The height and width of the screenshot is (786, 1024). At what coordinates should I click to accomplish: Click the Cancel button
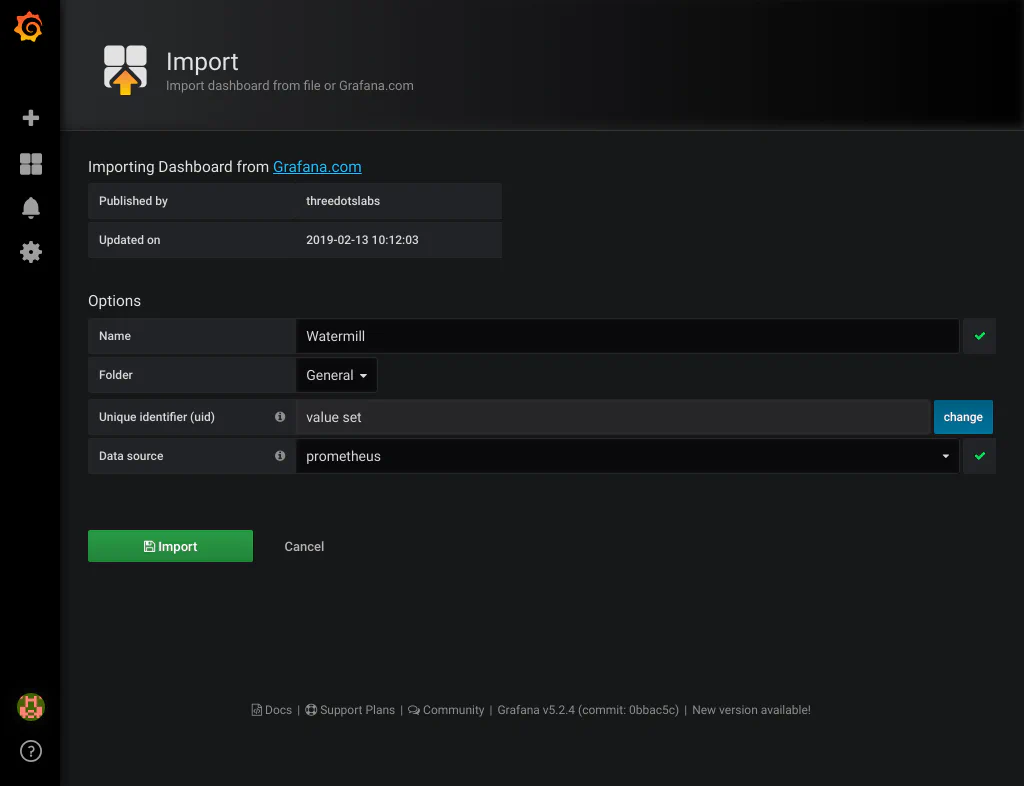(x=304, y=546)
